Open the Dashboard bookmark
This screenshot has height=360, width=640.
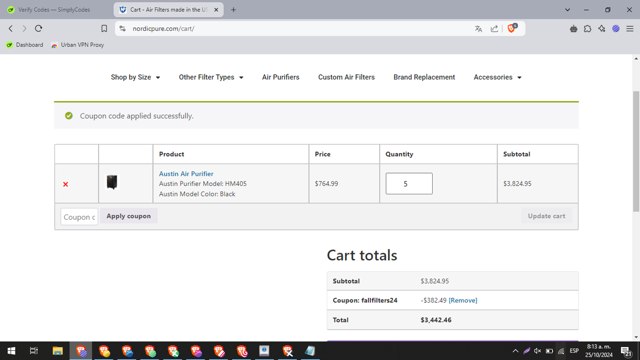(25, 45)
